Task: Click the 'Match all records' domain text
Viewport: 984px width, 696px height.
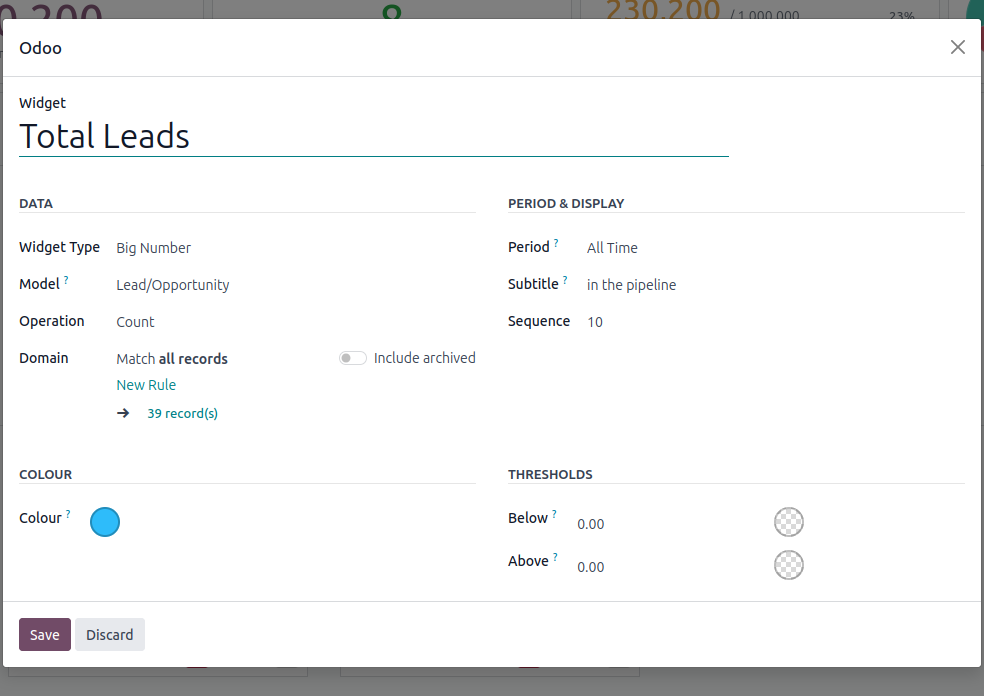Action: click(172, 359)
